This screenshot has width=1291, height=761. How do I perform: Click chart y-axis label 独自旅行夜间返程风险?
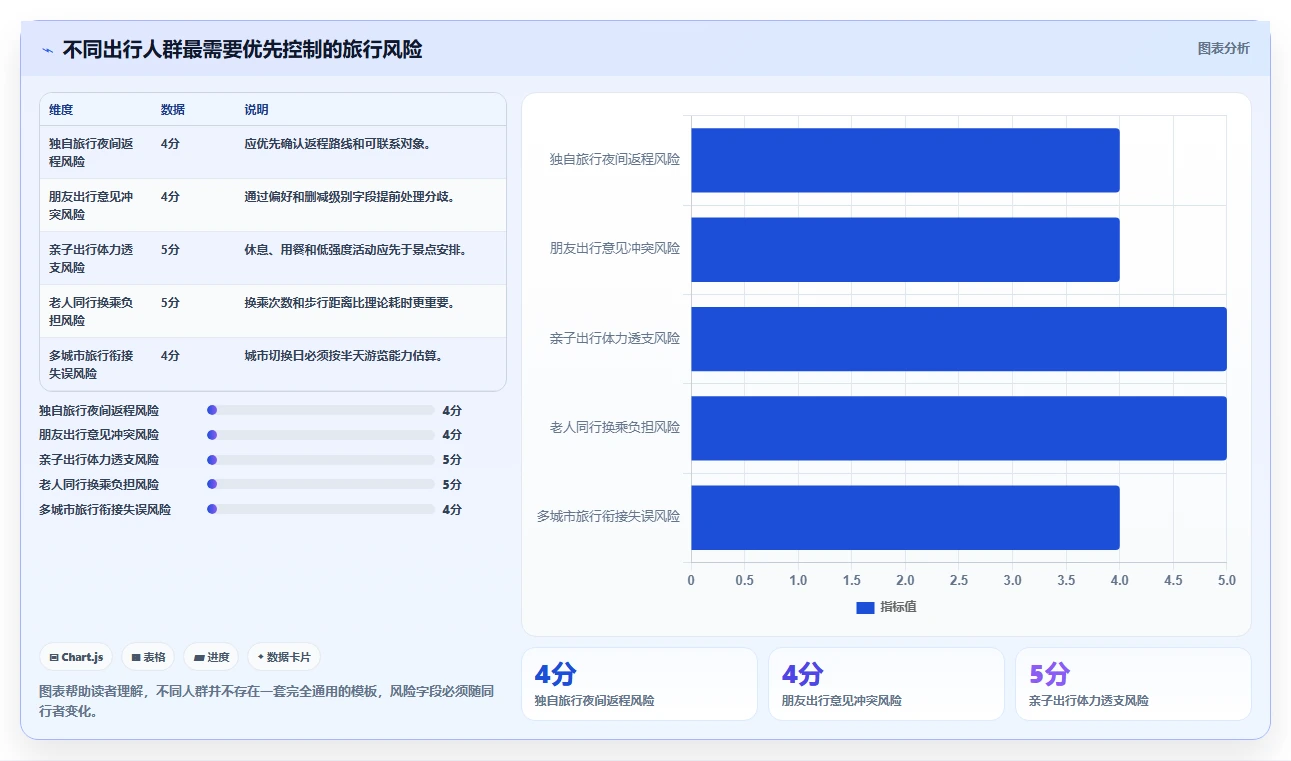[615, 159]
